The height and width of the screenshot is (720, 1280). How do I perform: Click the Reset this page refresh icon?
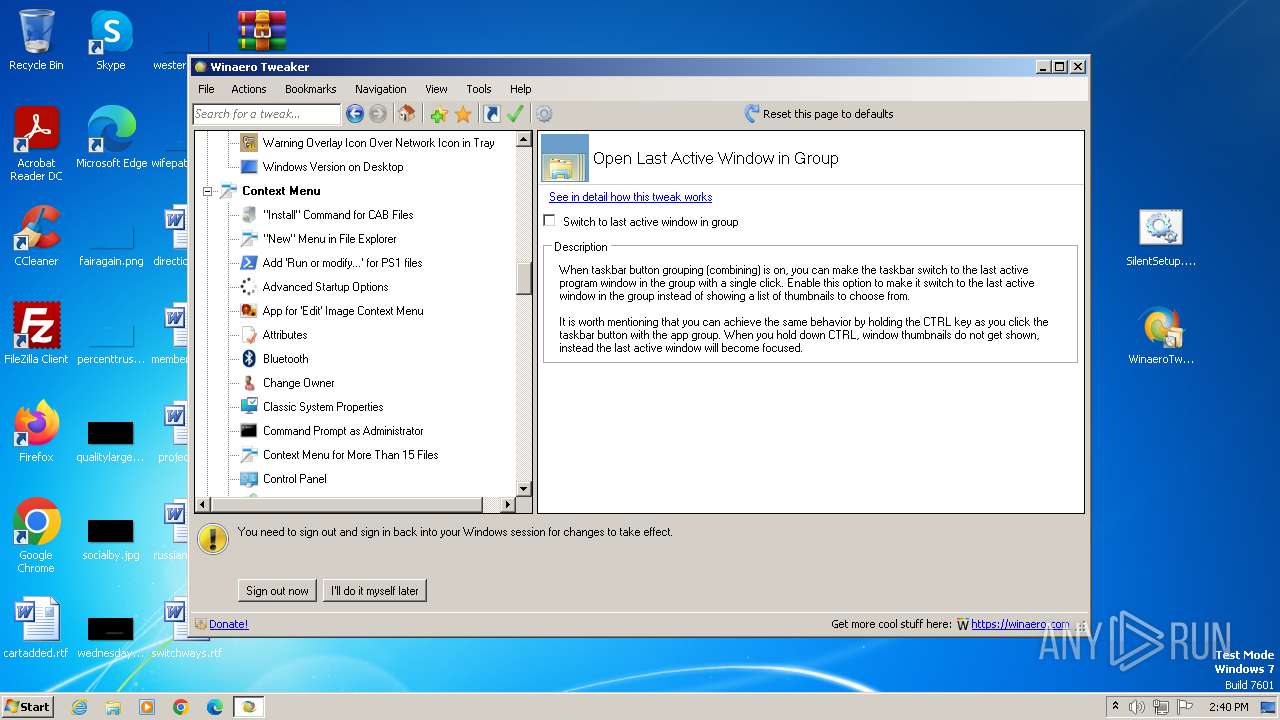click(752, 114)
